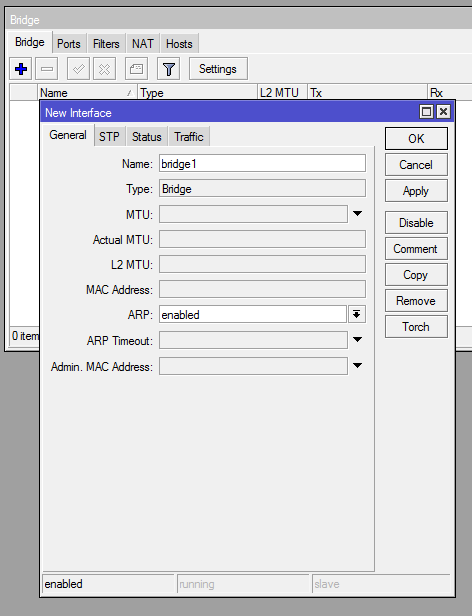The image size is (472, 616).
Task: Click the disable cross toolbar icon
Action: click(x=104, y=69)
